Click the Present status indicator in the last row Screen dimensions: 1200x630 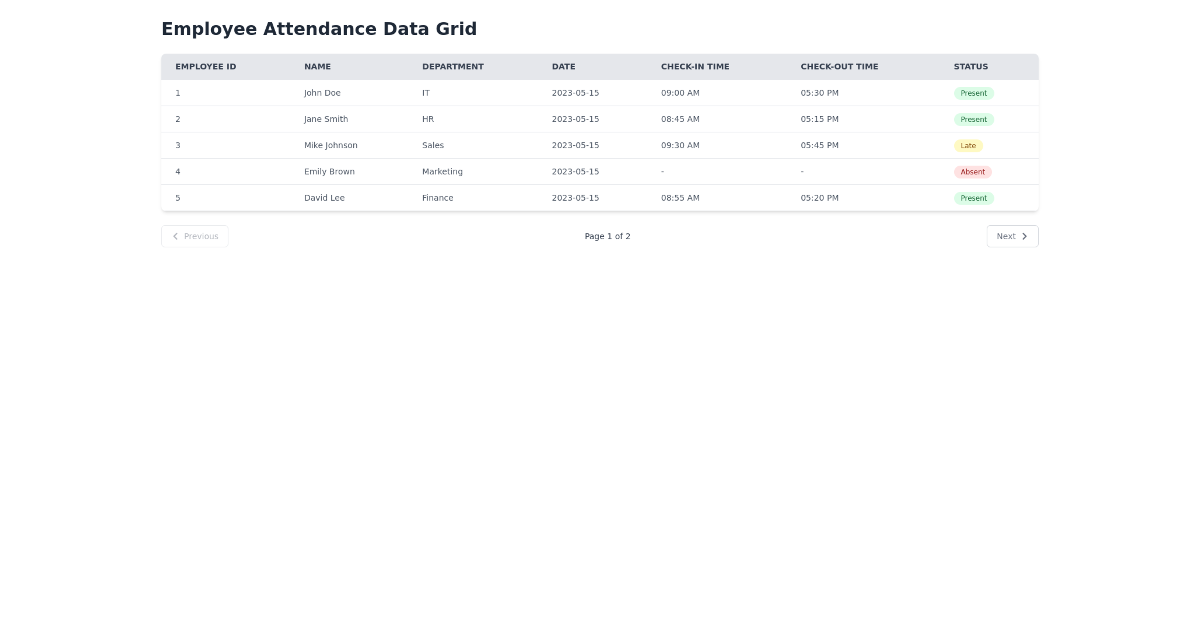pos(973,197)
